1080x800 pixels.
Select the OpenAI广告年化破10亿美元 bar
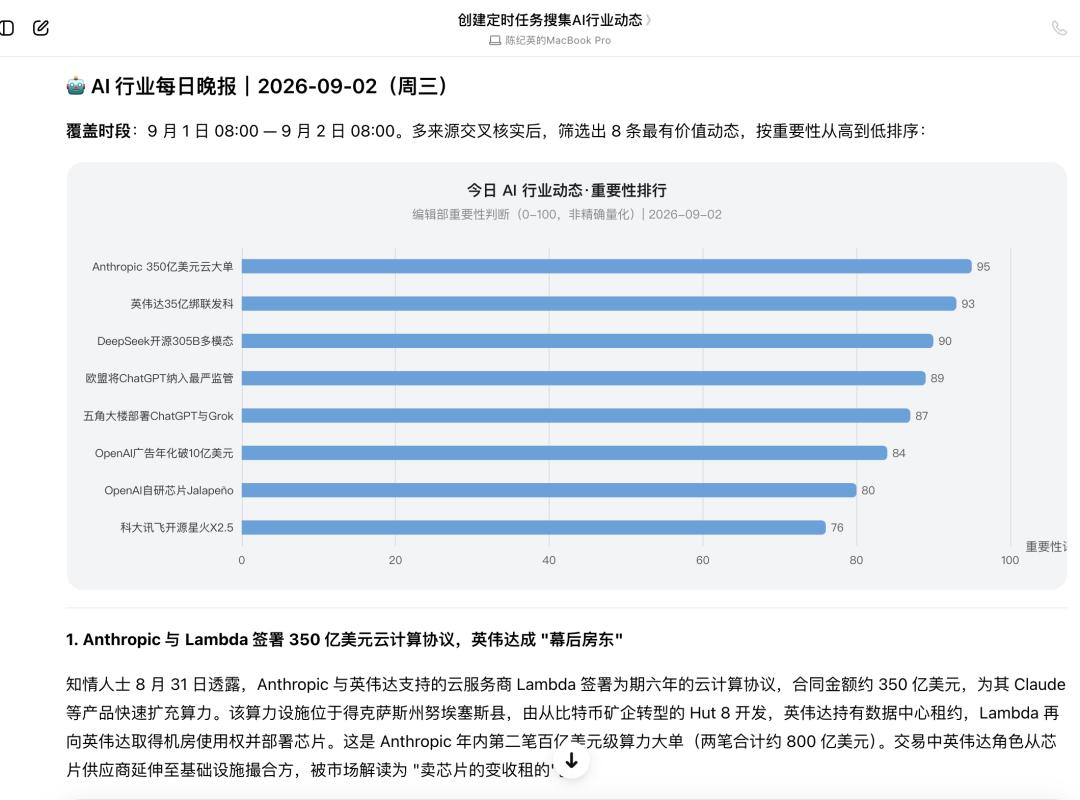[564, 453]
